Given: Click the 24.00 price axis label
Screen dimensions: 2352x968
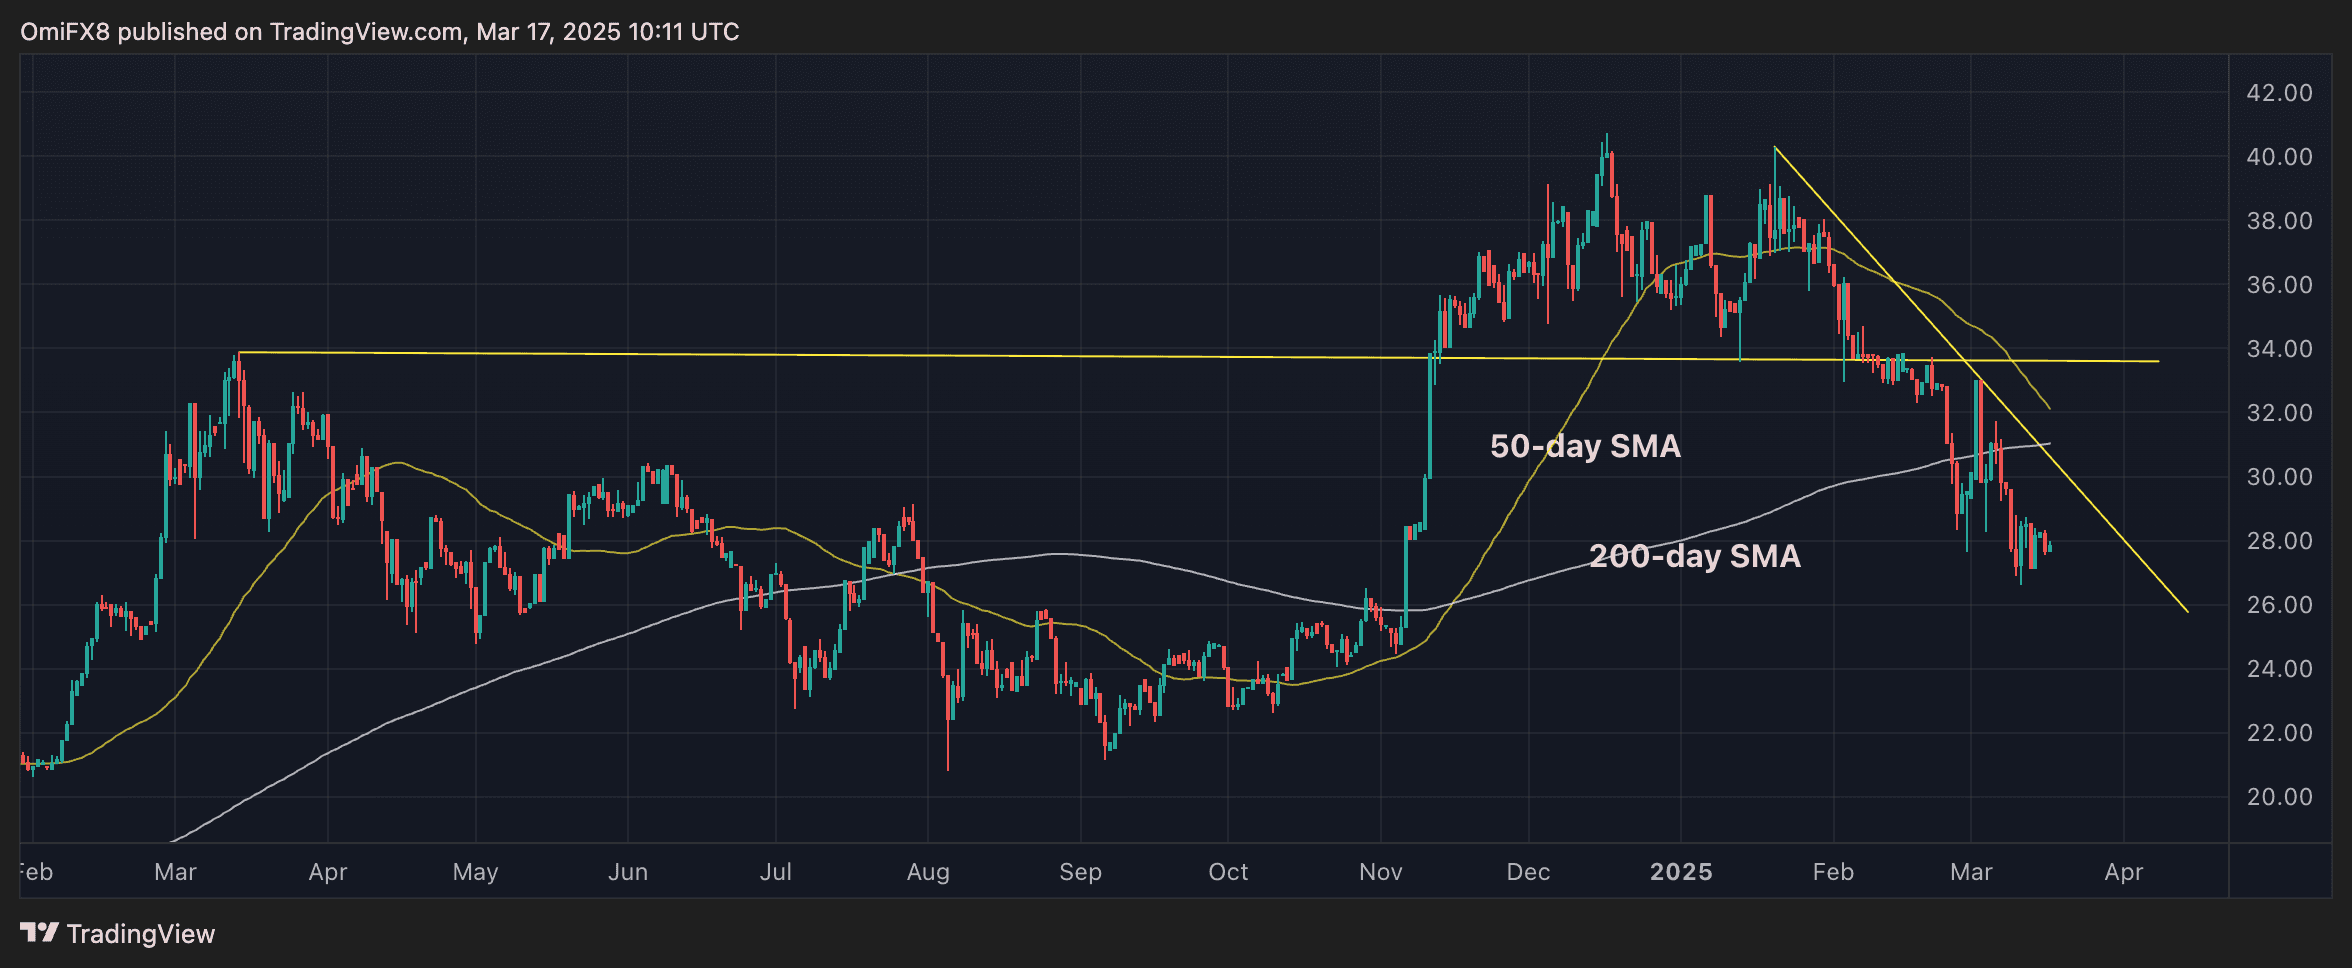Looking at the screenshot, I should (x=2280, y=669).
